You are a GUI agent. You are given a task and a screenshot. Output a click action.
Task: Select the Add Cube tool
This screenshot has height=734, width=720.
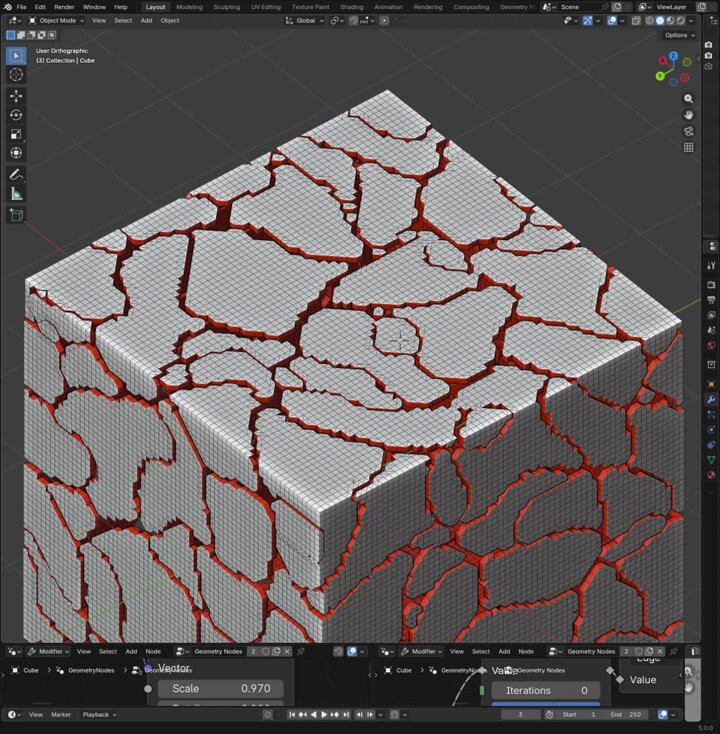pos(16,215)
